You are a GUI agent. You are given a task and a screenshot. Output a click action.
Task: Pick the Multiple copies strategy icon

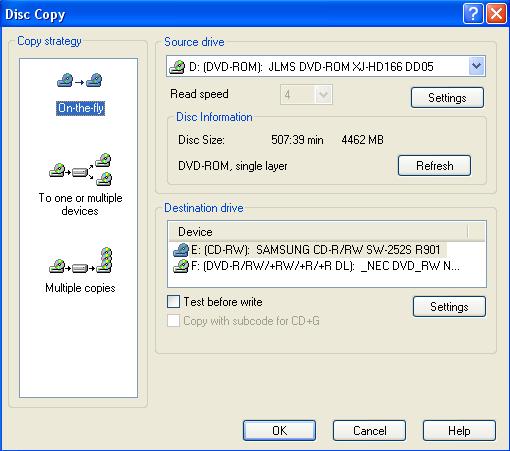(x=80, y=261)
